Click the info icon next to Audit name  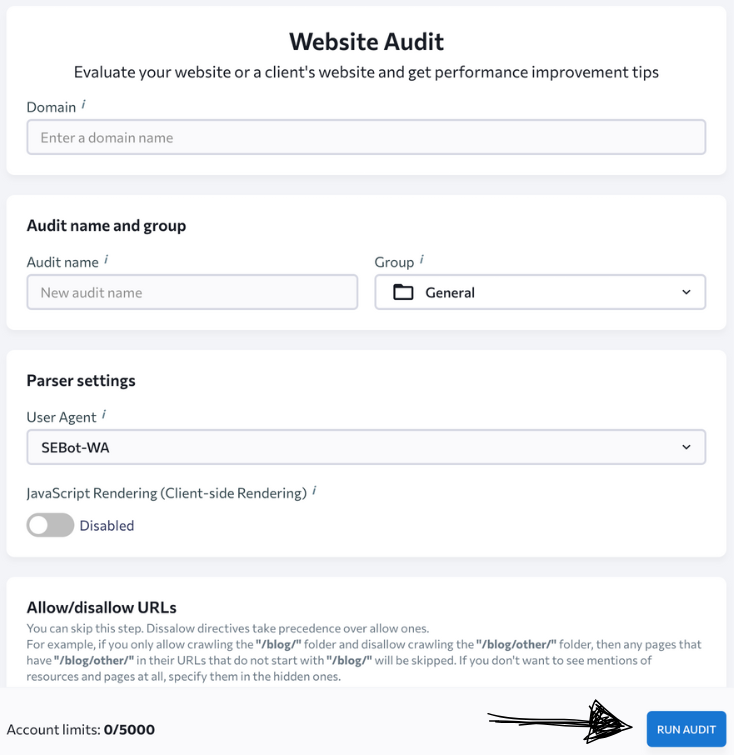tap(106, 260)
